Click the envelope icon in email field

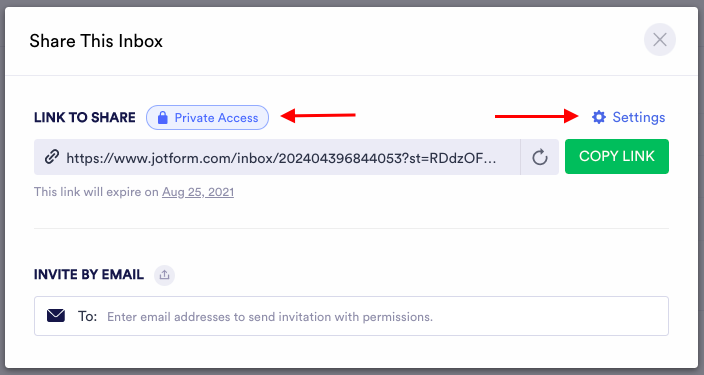coord(56,316)
